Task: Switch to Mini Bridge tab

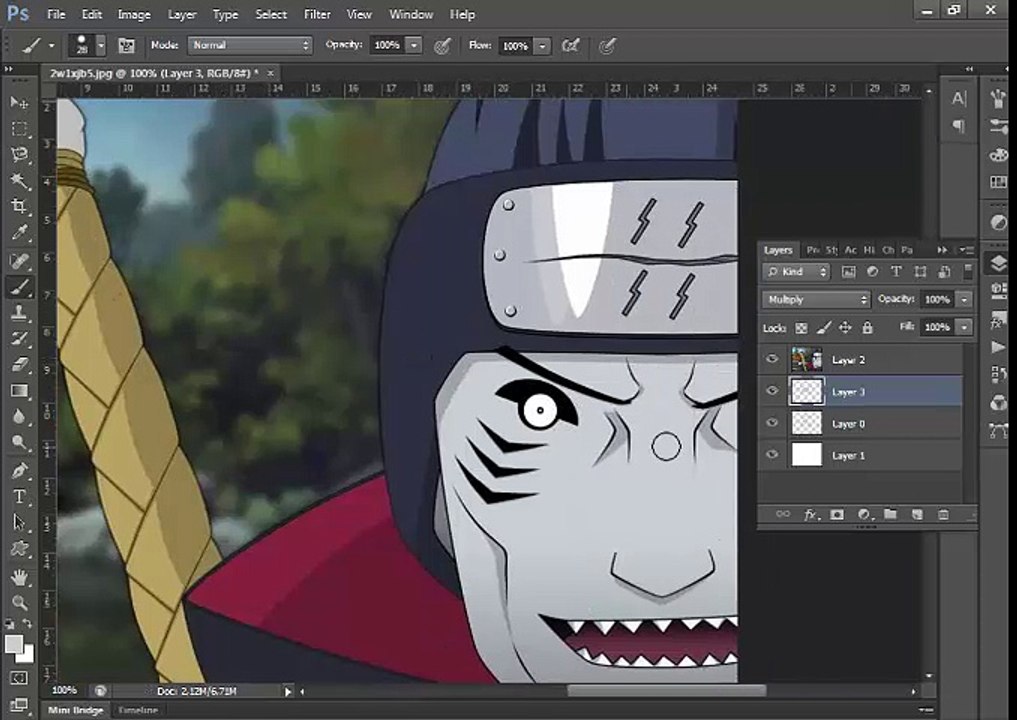Action: click(x=75, y=710)
